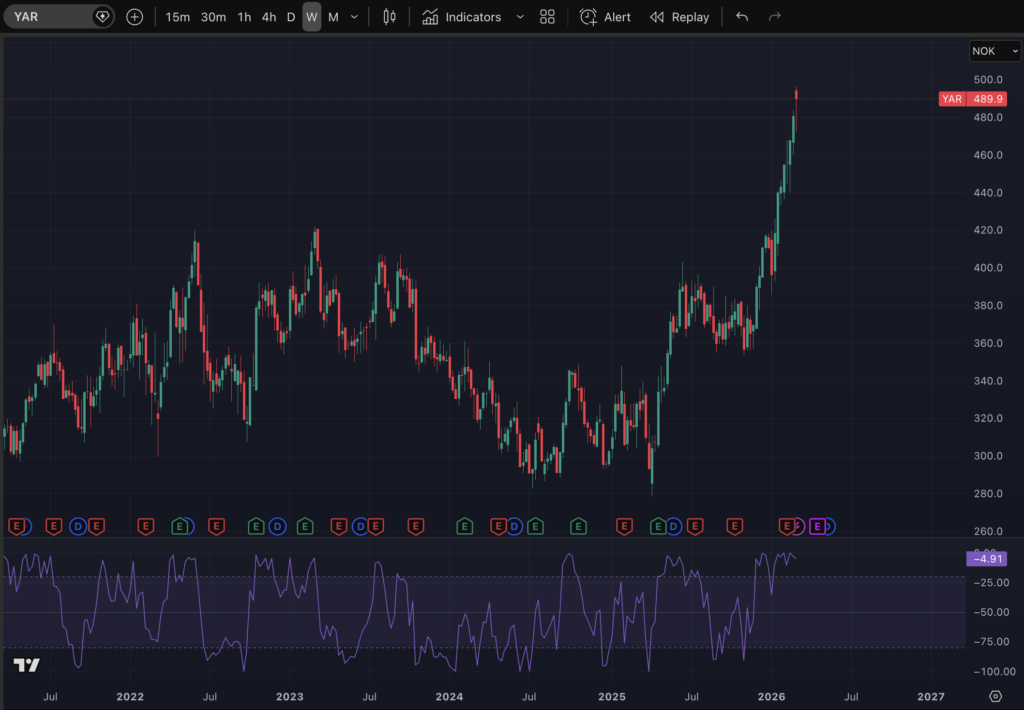Click the add symbol plus icon
The width and height of the screenshot is (1024, 710).
(135, 17)
